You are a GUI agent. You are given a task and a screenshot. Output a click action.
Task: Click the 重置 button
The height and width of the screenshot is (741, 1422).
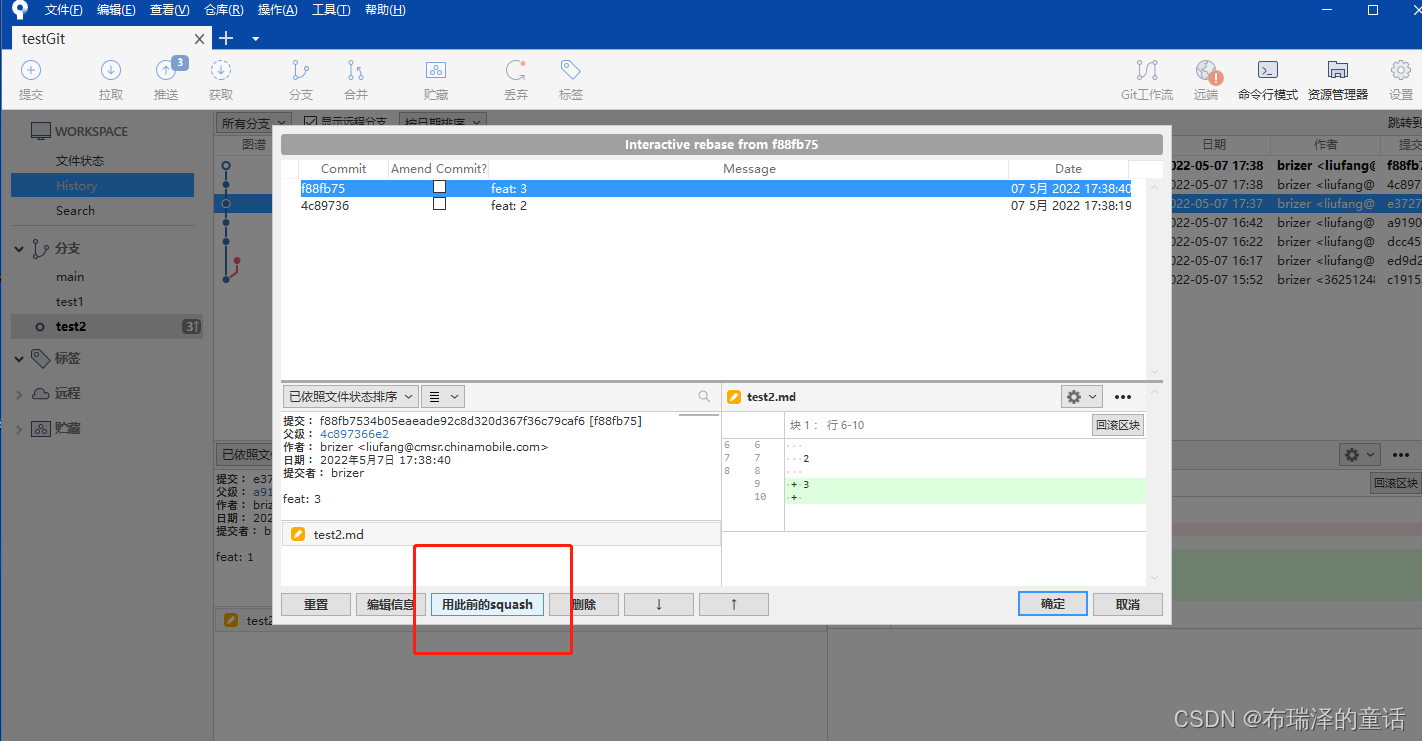(316, 604)
